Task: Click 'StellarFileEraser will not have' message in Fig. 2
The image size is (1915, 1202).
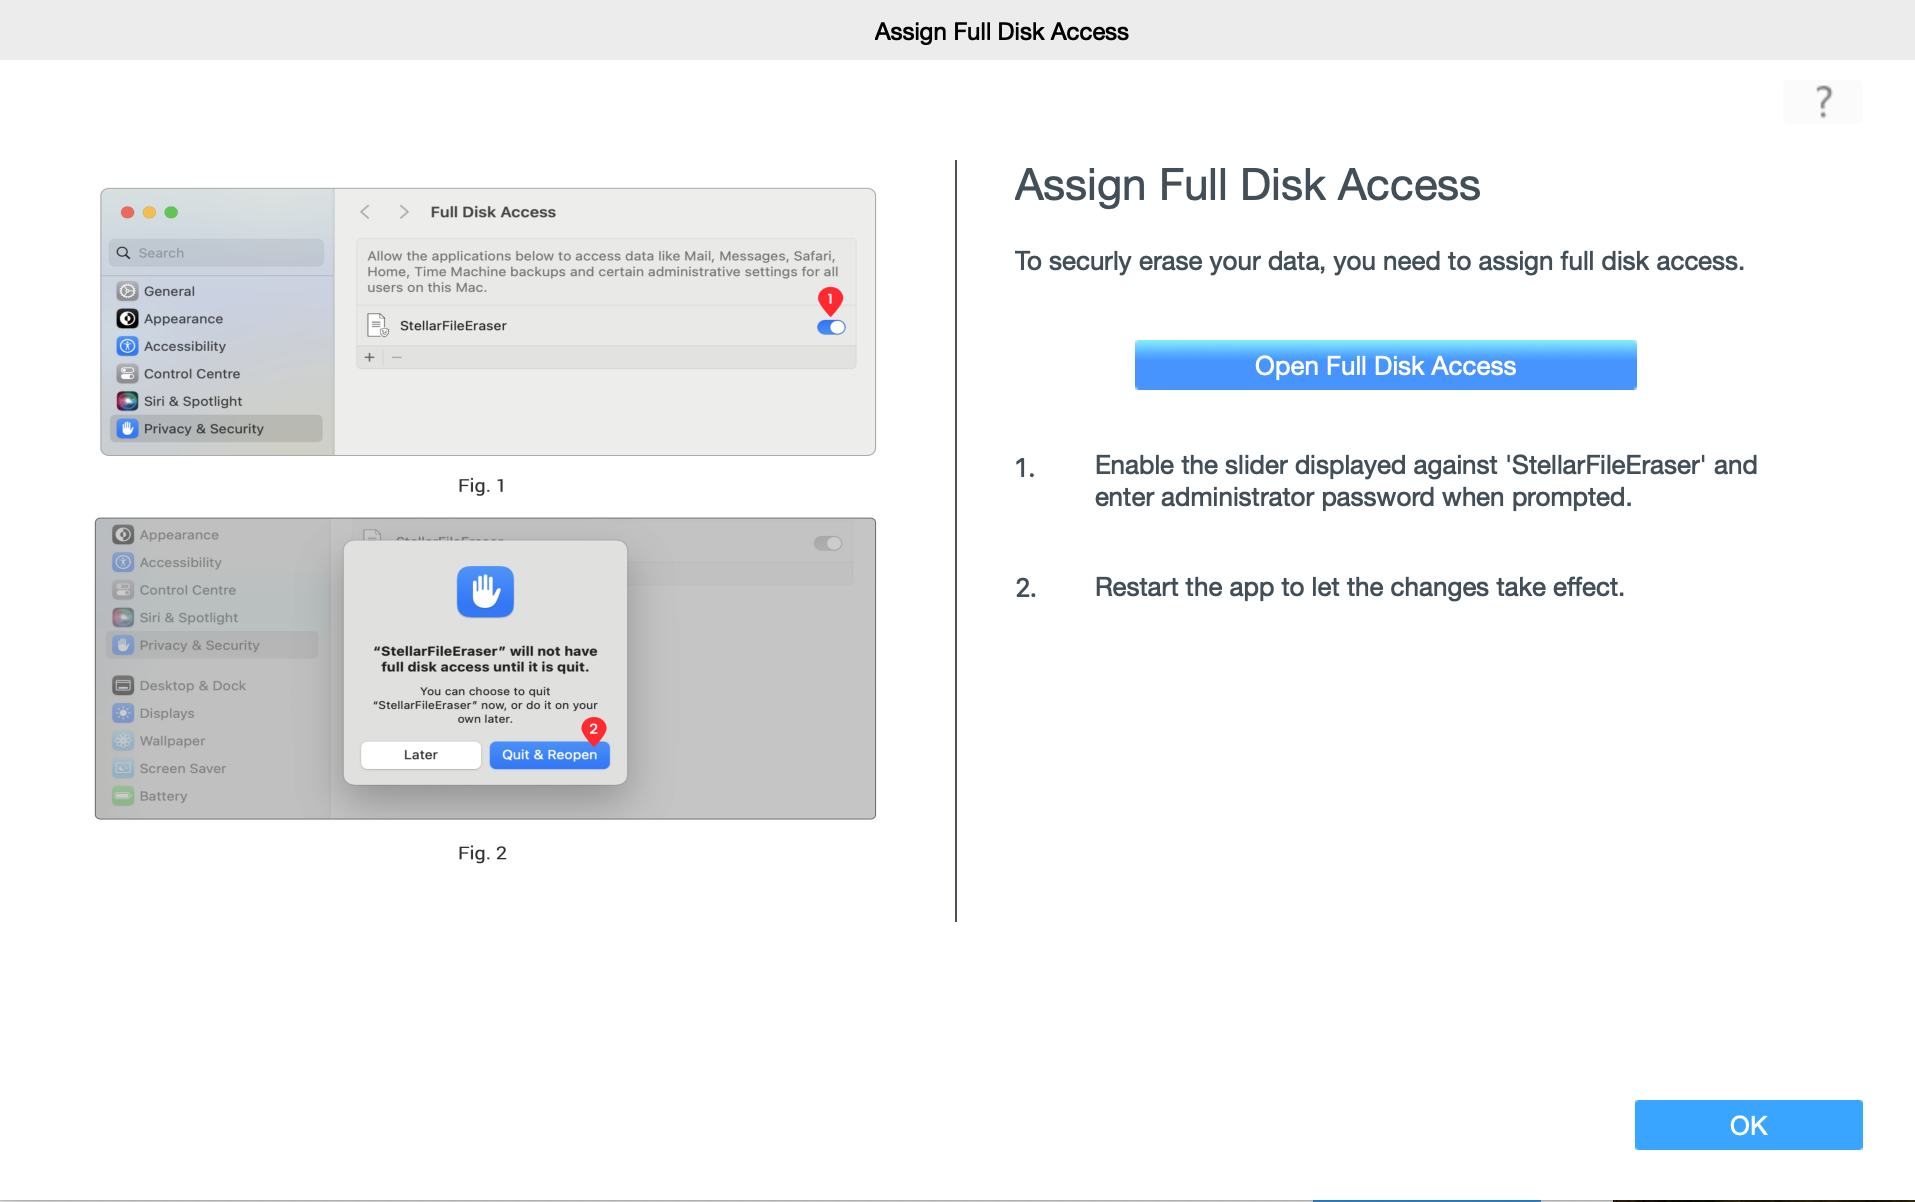Action: (x=485, y=659)
